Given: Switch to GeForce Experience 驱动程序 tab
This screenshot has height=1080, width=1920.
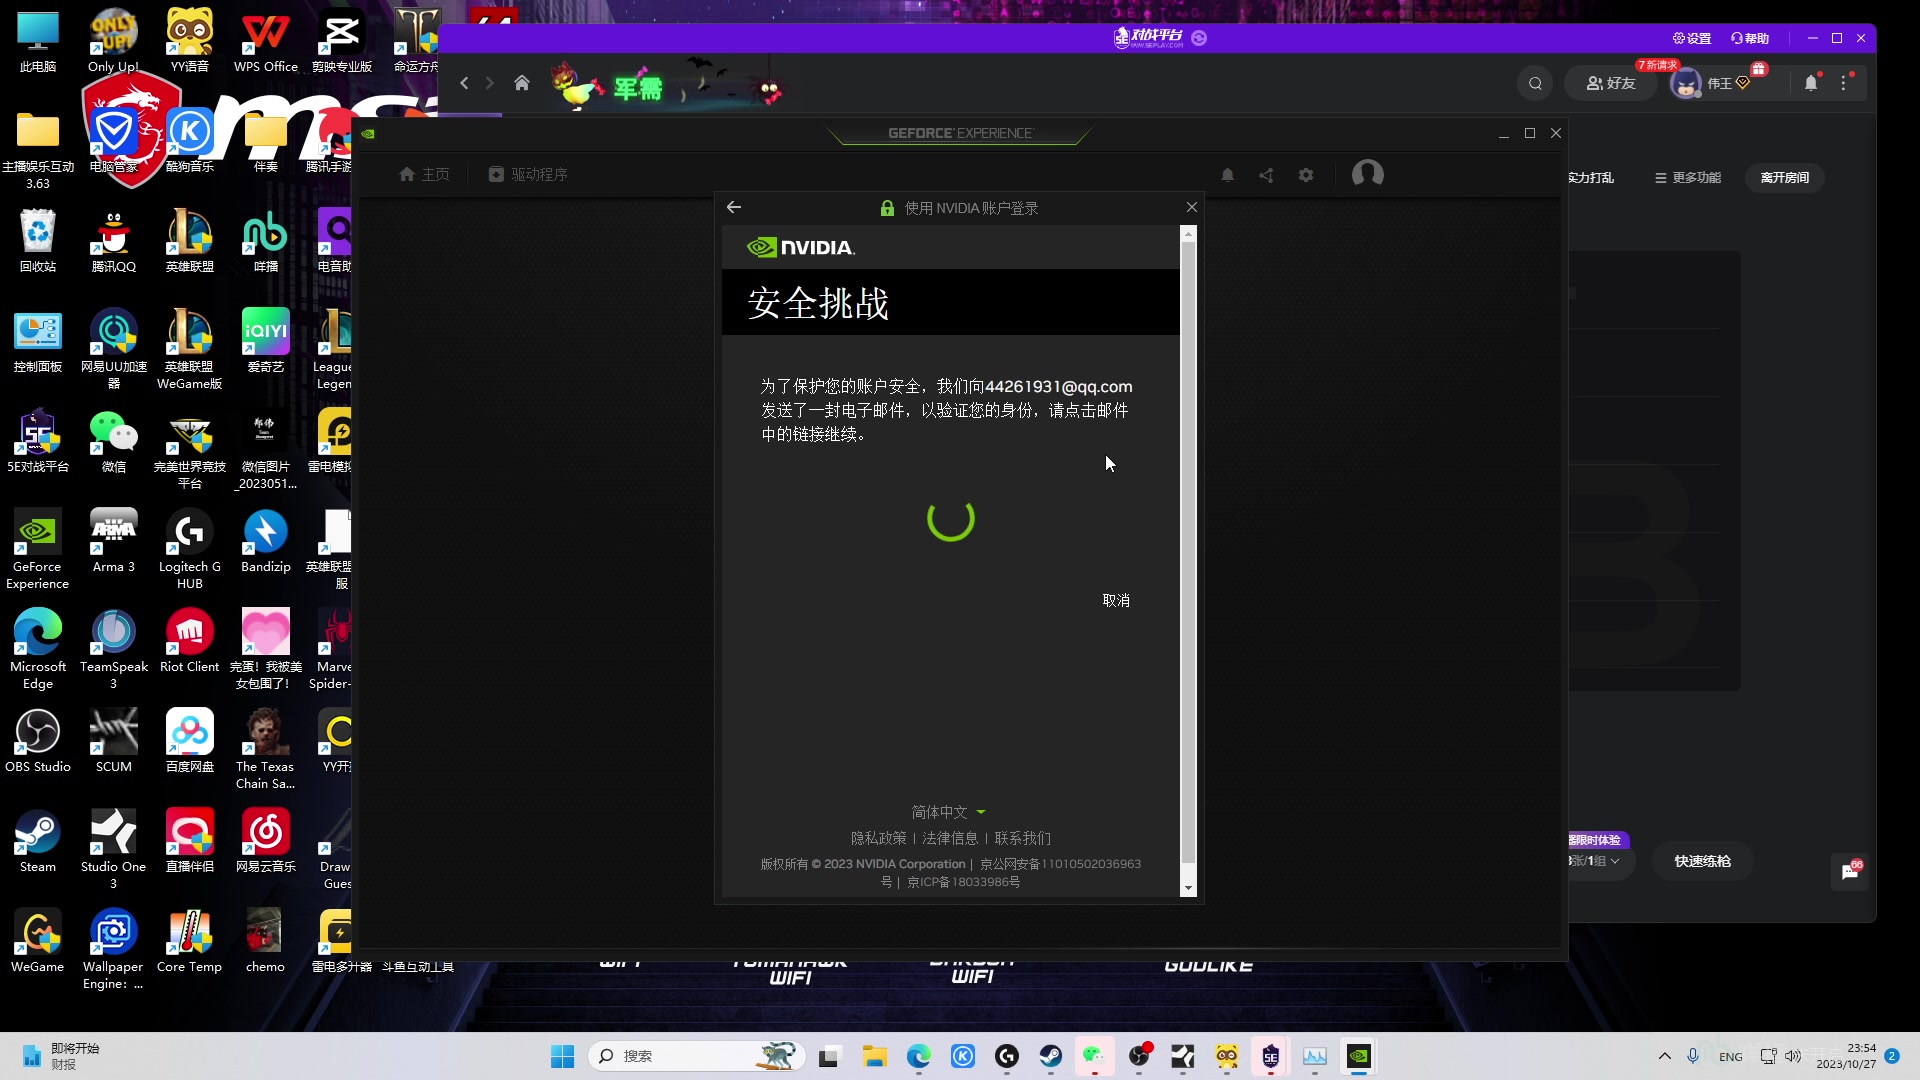Looking at the screenshot, I should pos(528,174).
